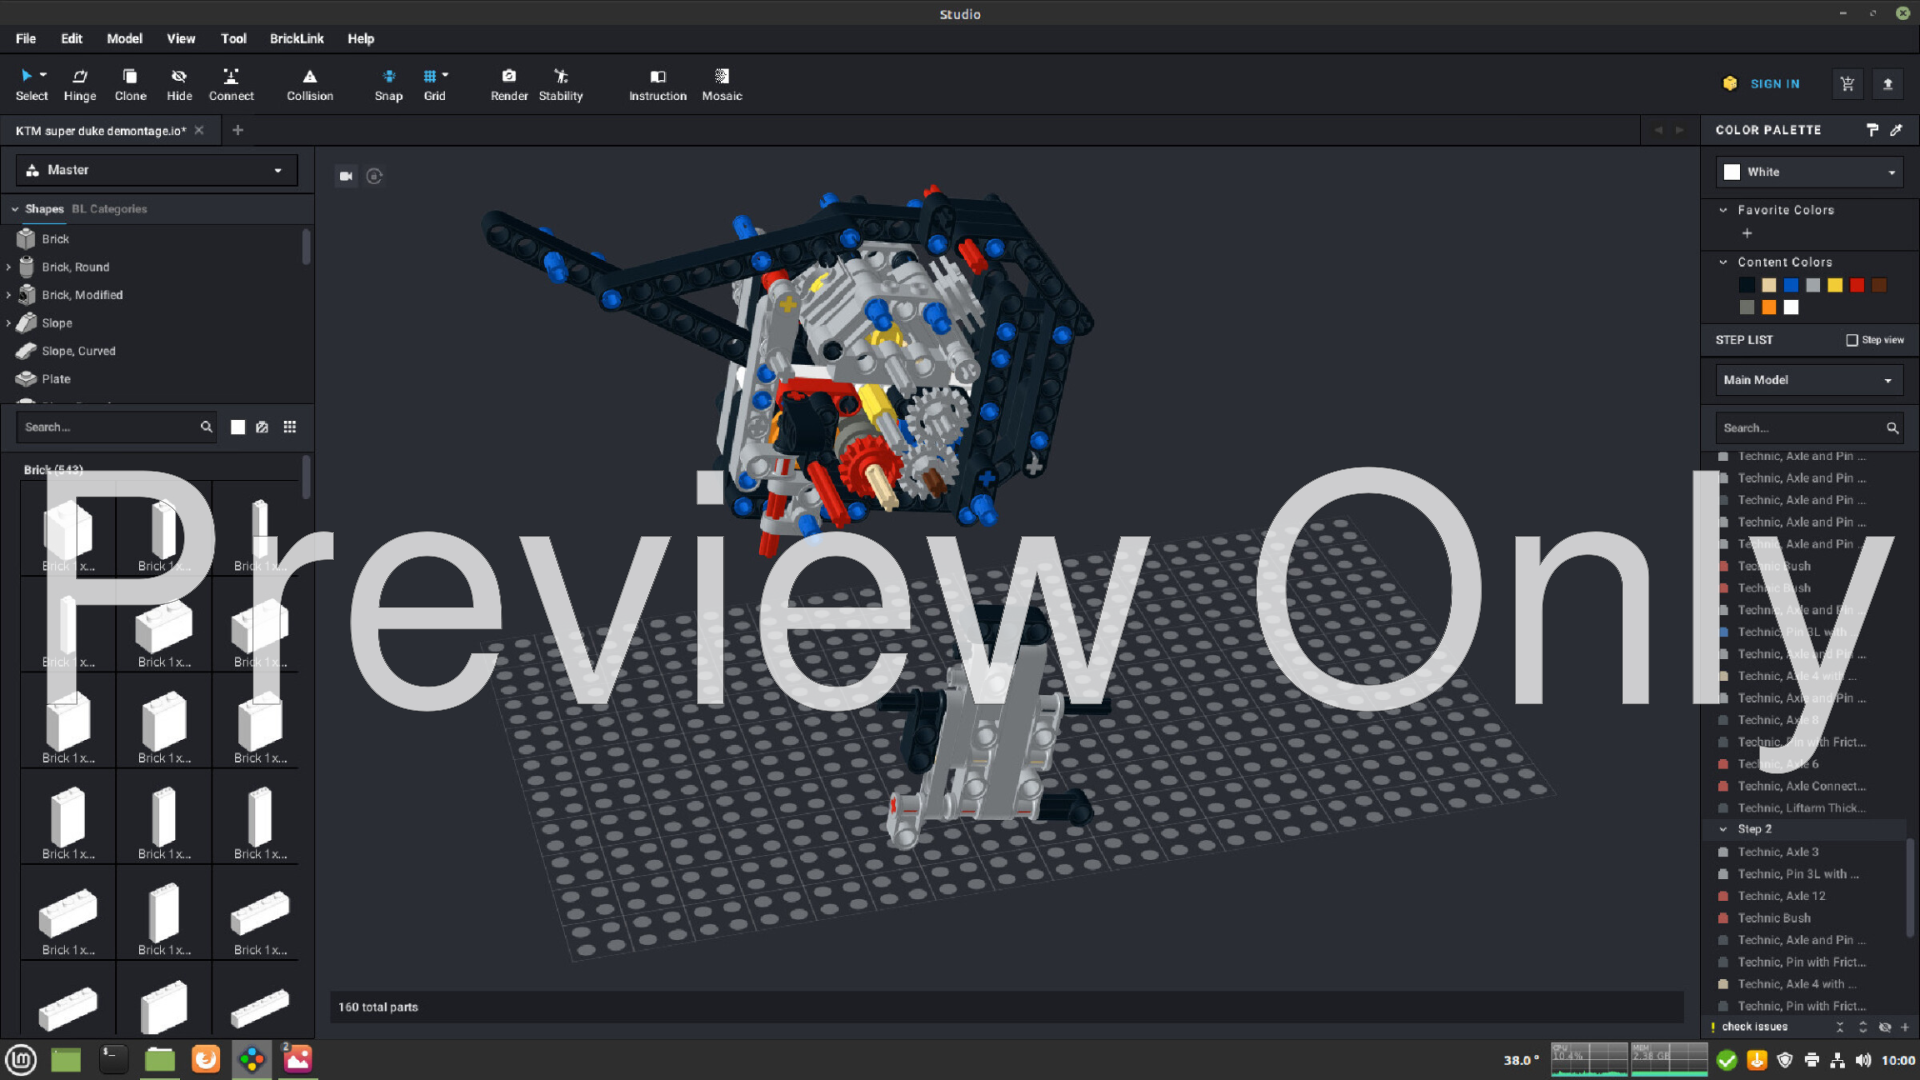Toggle the Collision detection
The width and height of the screenshot is (1920, 1080).
310,84
